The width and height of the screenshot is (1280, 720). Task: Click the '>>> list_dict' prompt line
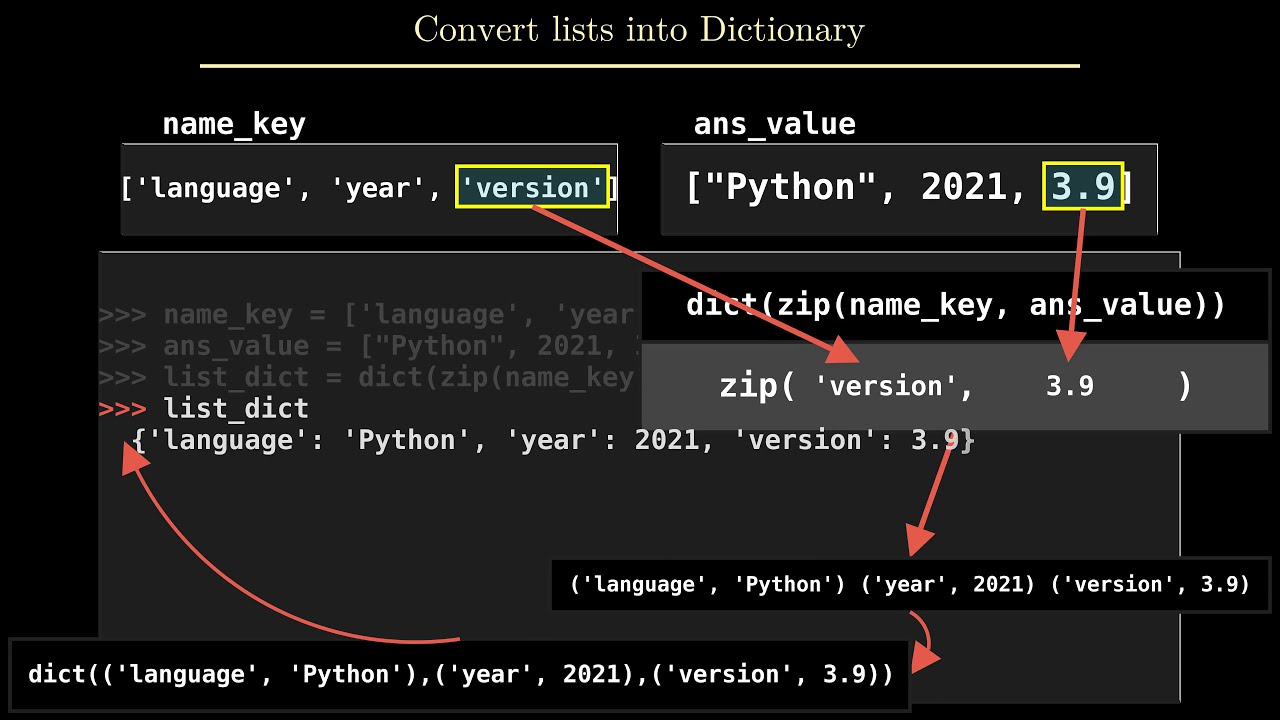204,408
